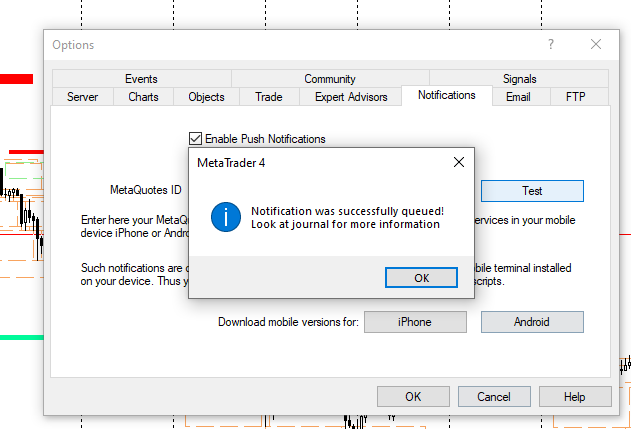Switch to the Community tab
631x429 pixels.
pos(330,78)
